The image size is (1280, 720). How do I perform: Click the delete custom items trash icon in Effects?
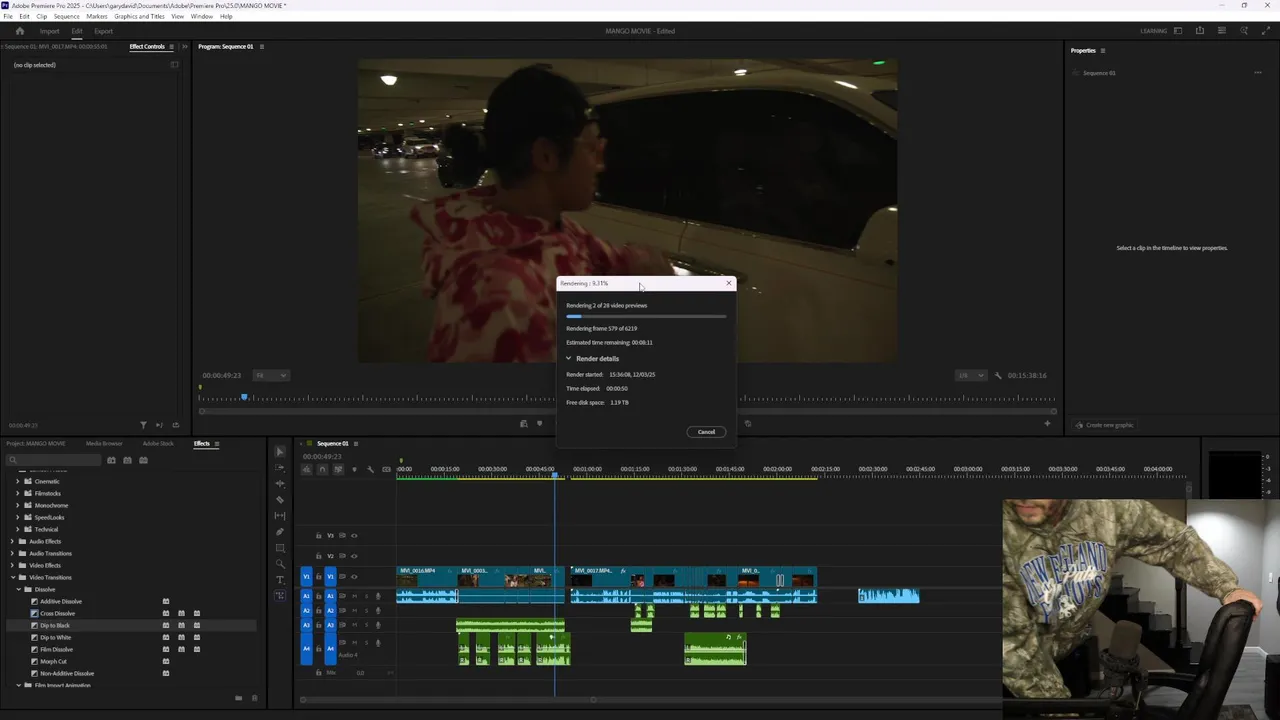(x=254, y=698)
